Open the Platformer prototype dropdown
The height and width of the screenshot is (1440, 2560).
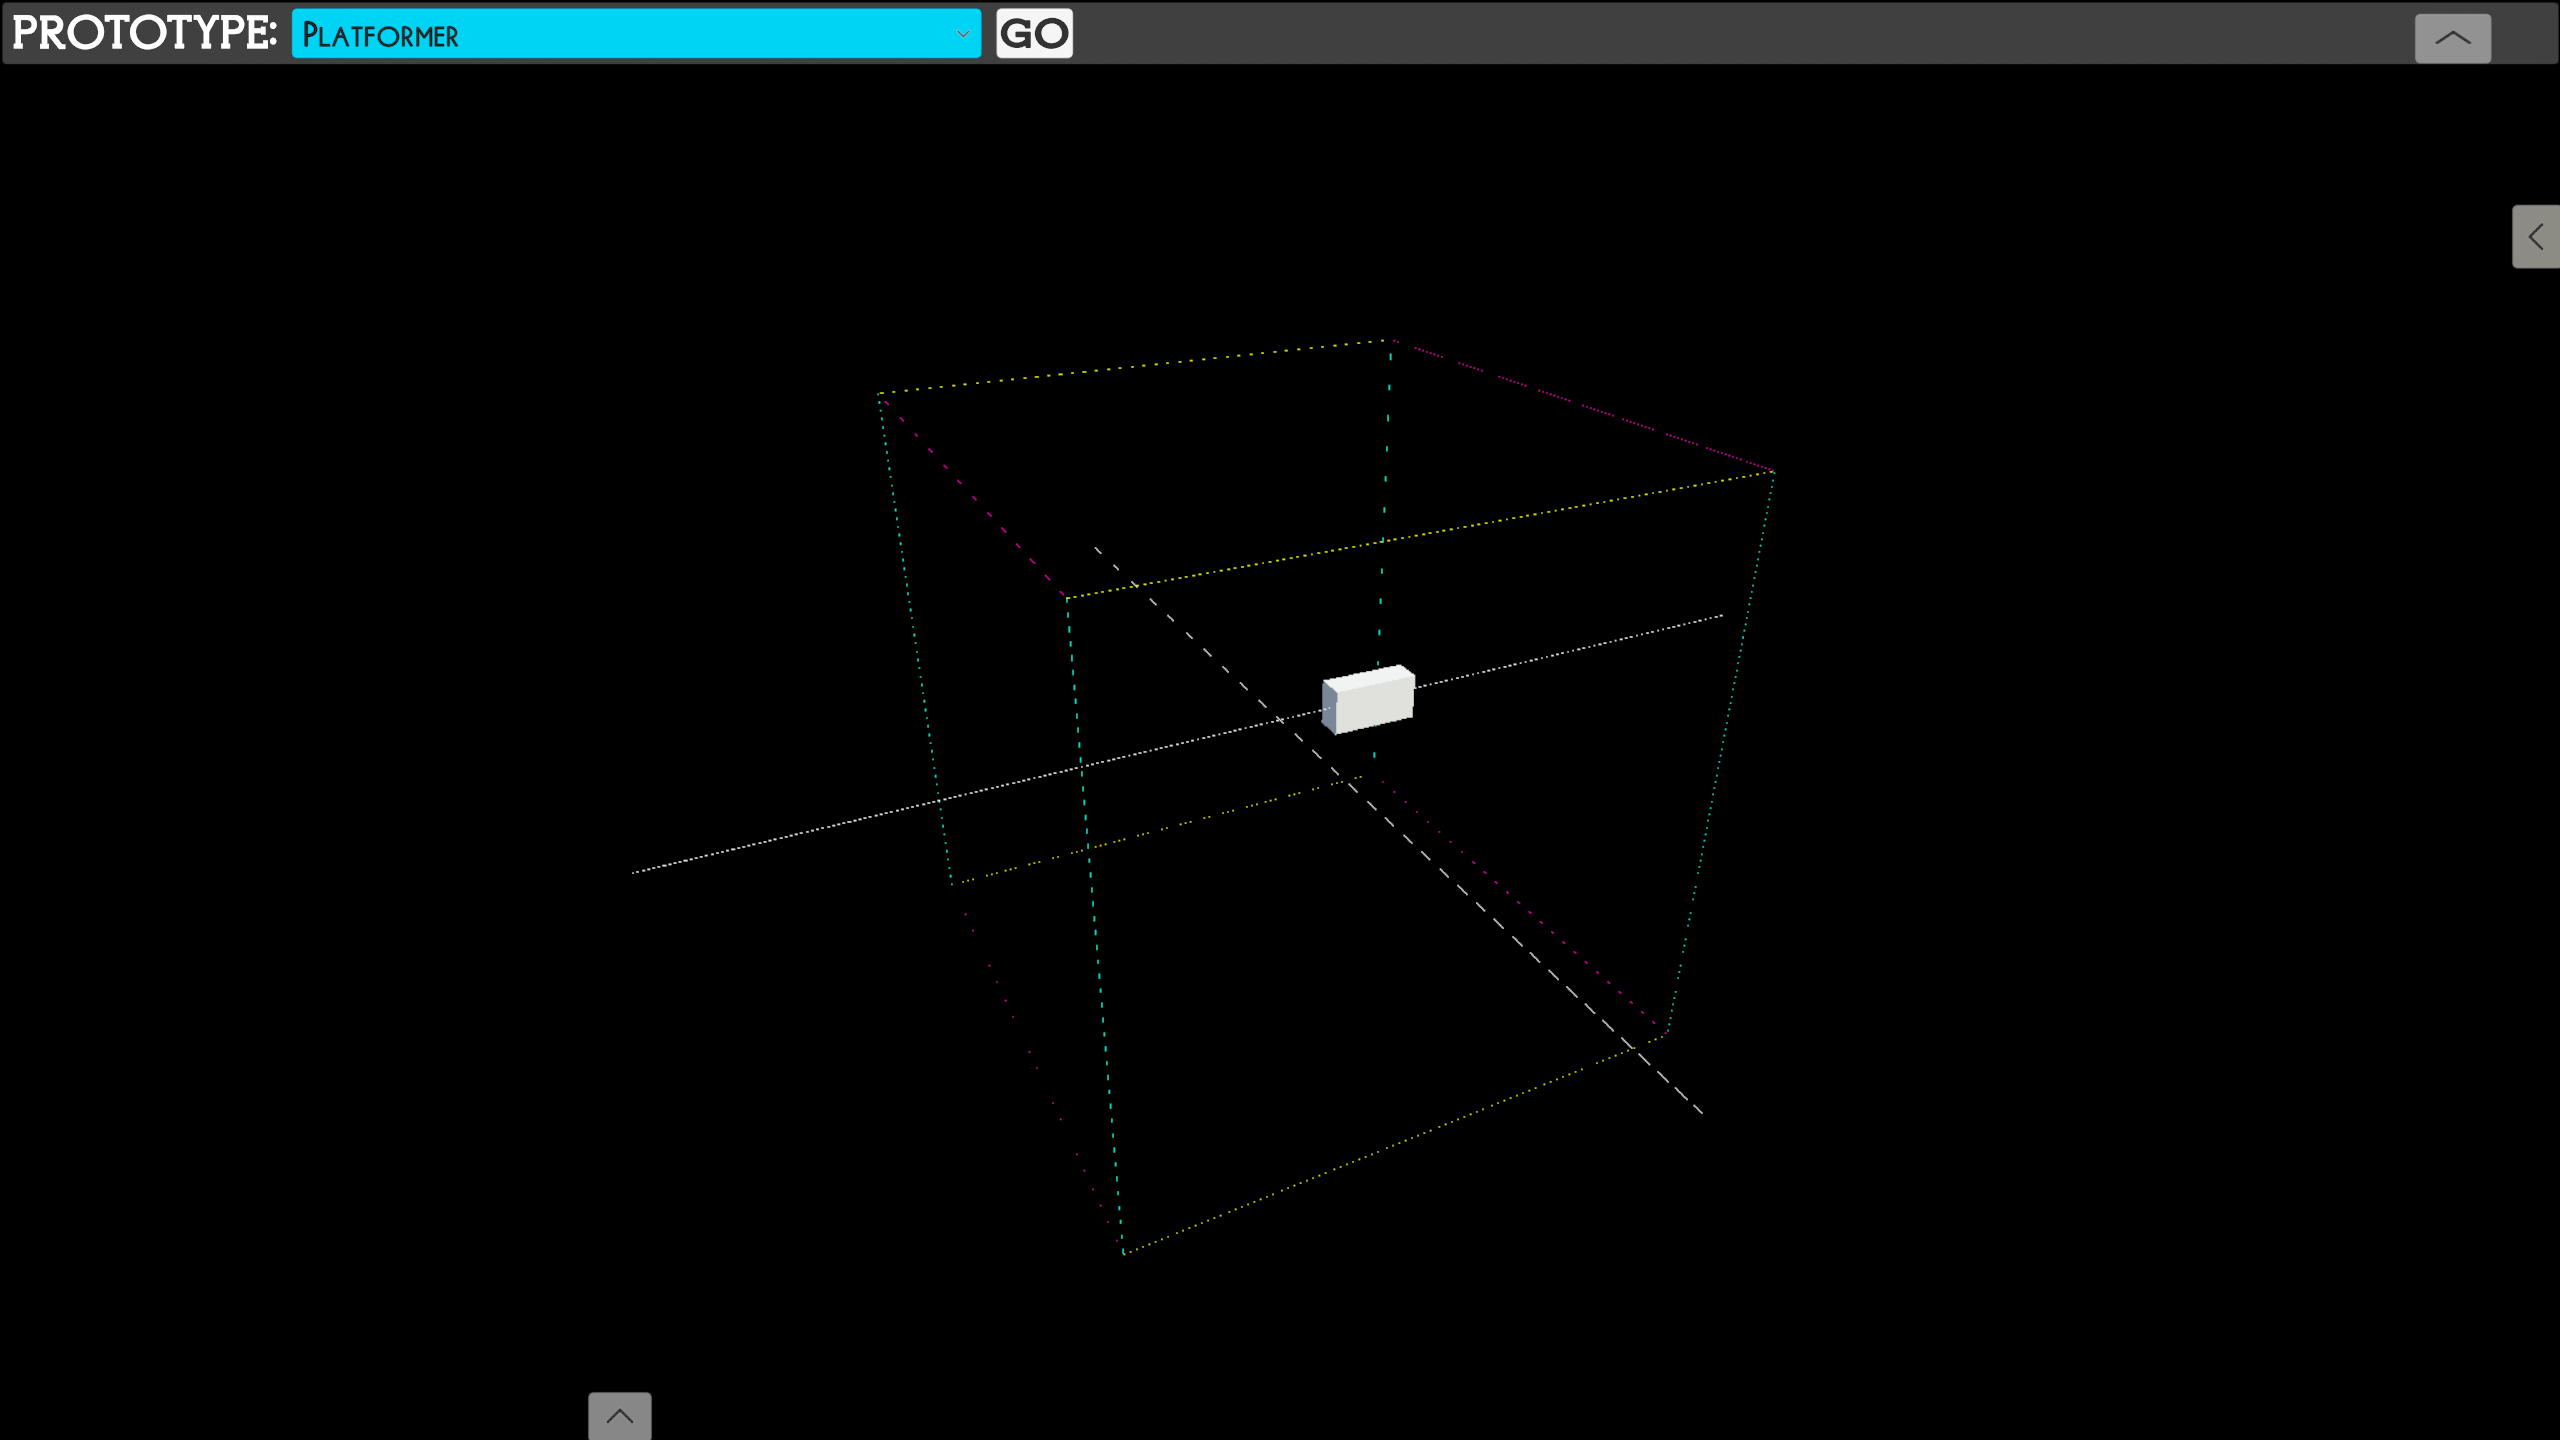point(636,34)
